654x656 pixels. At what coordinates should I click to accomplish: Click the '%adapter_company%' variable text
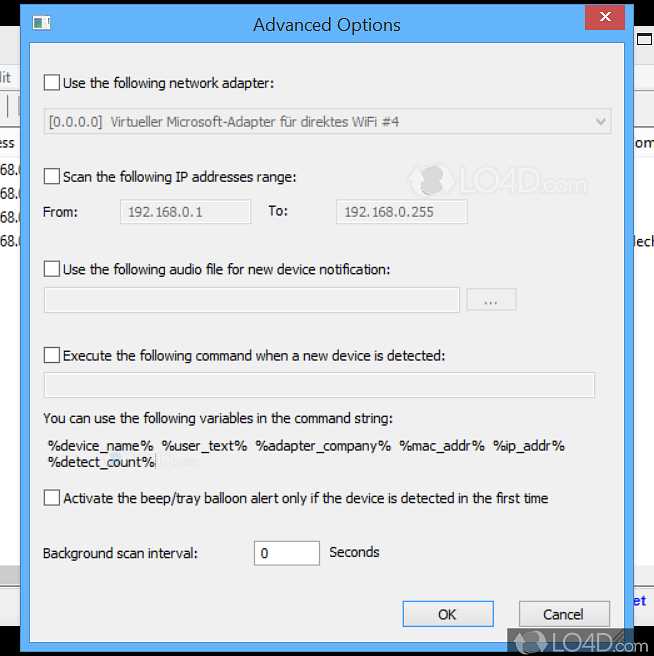pos(323,446)
